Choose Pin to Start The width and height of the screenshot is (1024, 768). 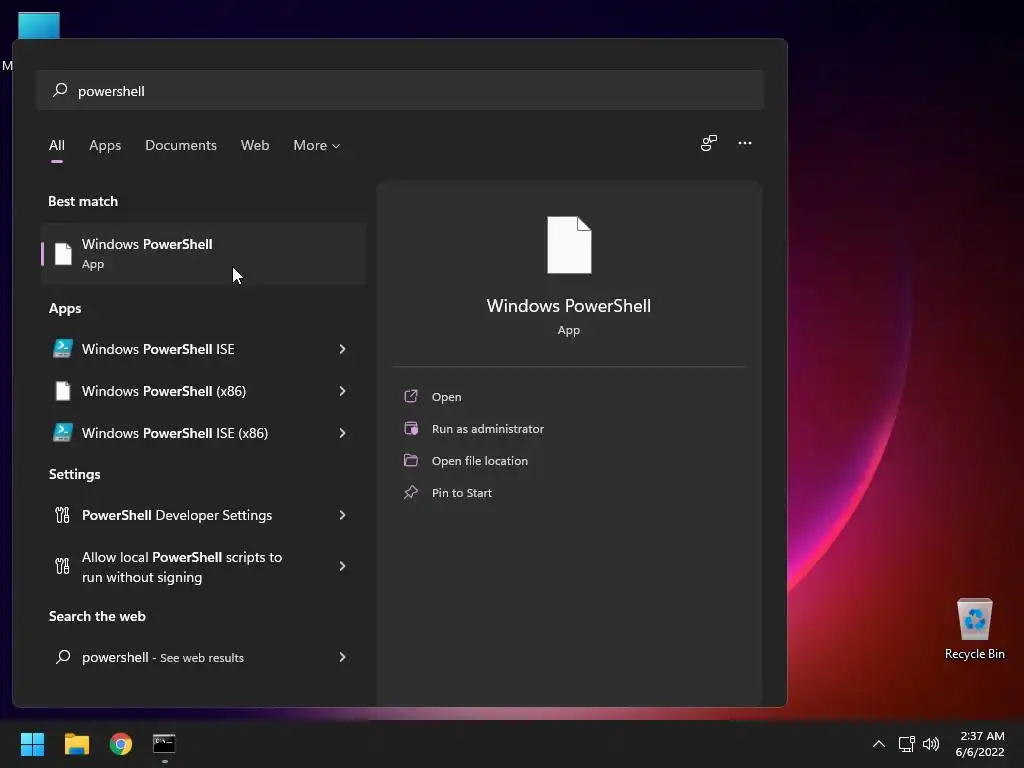click(x=462, y=493)
